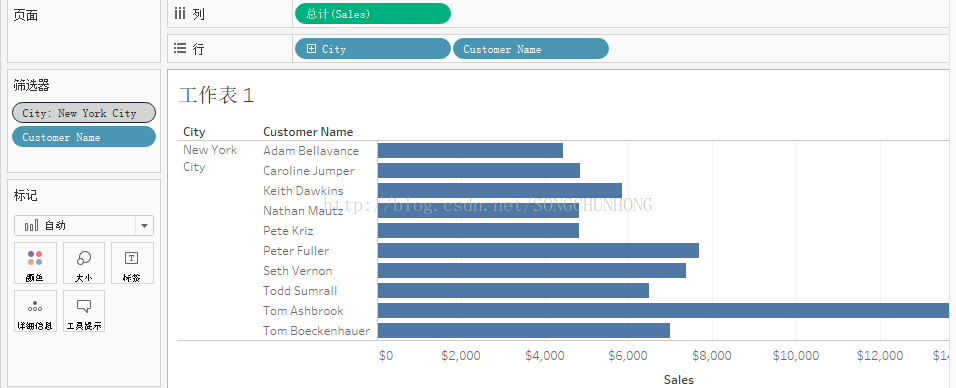Select the Customer Name pill on rows
The width and height of the screenshot is (956, 388).
[530, 49]
